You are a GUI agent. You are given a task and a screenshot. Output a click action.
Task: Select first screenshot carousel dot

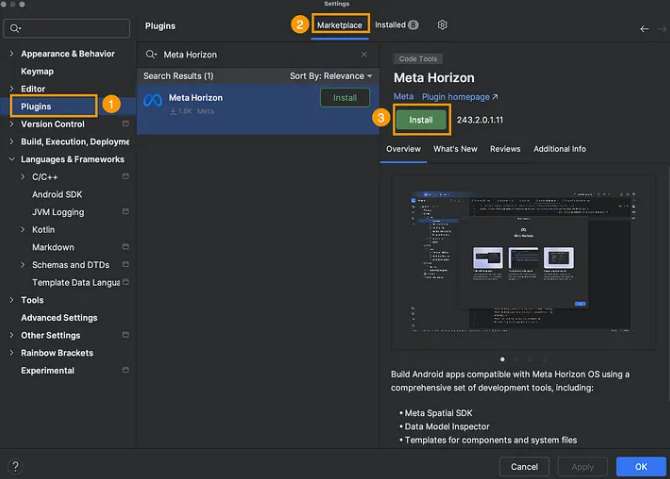pos(502,359)
